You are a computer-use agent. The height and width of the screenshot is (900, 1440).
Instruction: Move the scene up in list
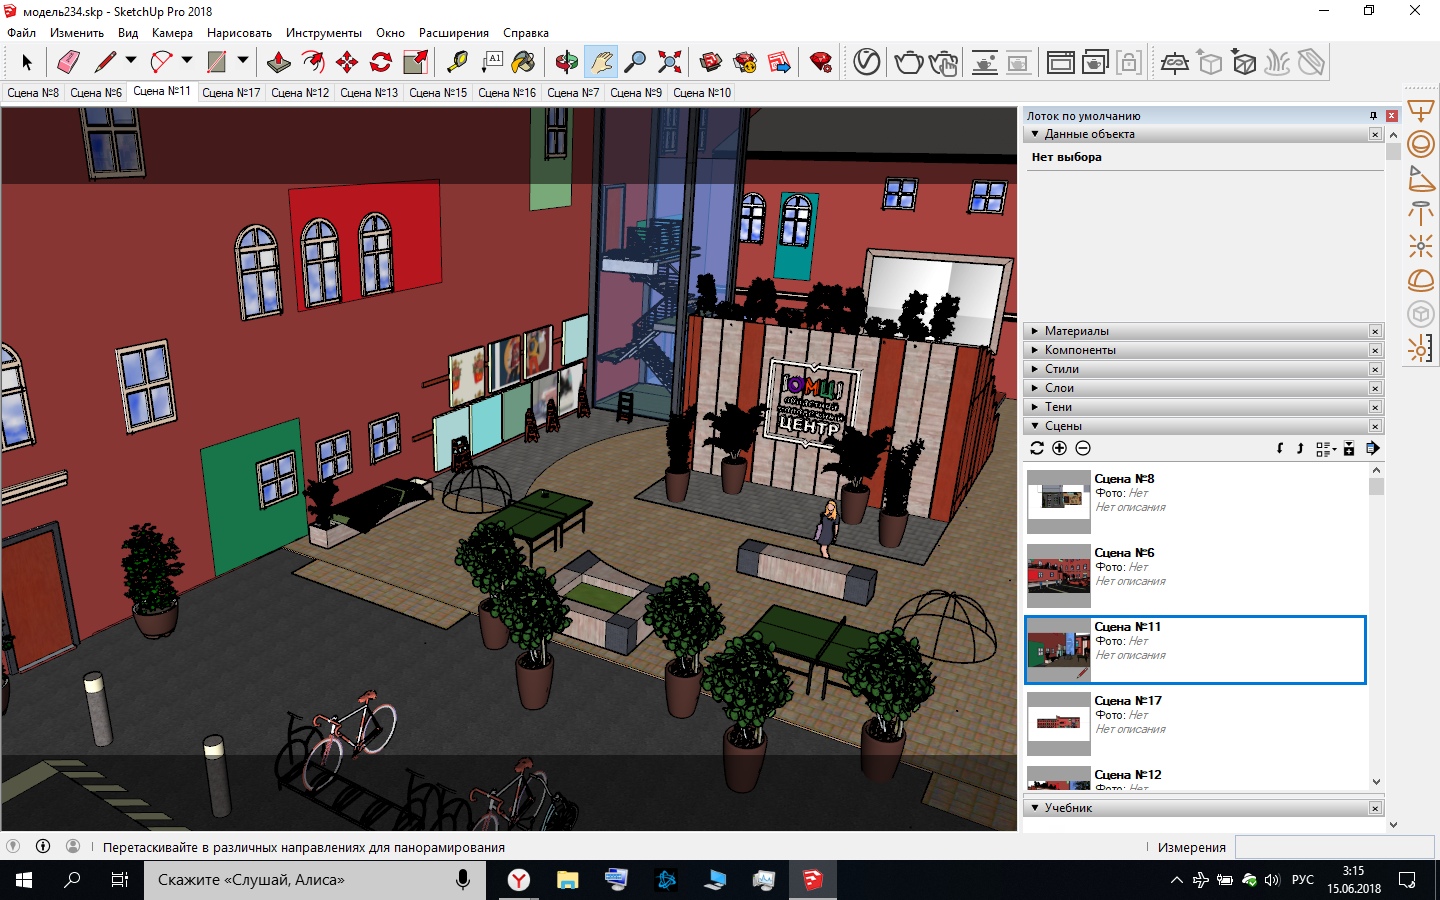1300,449
